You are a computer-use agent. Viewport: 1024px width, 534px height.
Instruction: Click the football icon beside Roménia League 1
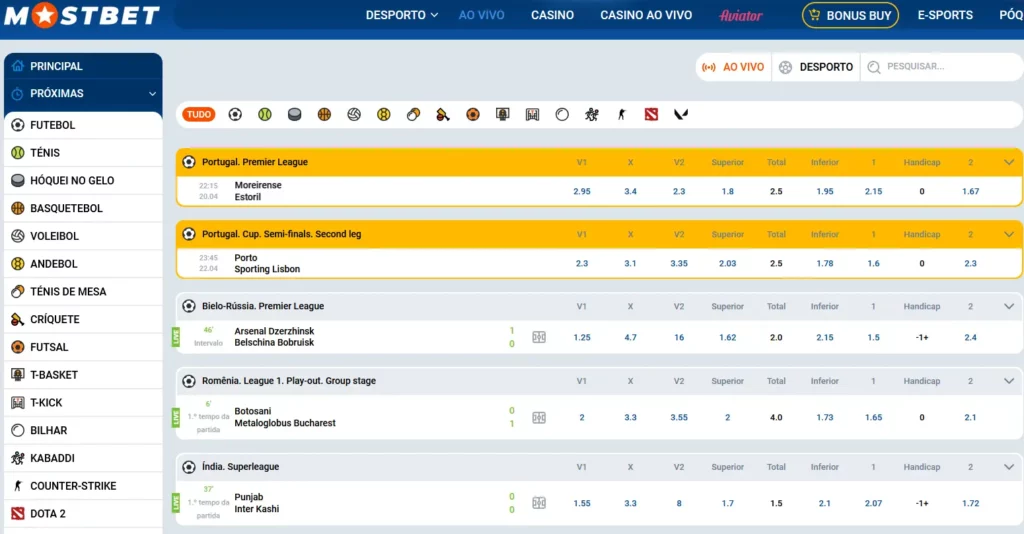pos(189,381)
